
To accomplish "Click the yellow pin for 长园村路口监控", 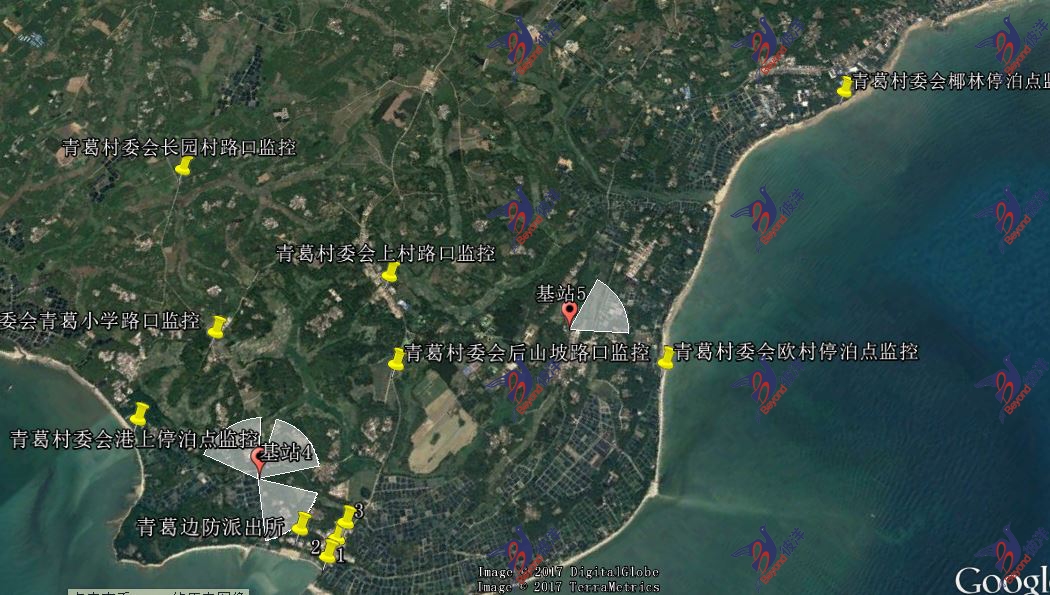I will [x=184, y=166].
